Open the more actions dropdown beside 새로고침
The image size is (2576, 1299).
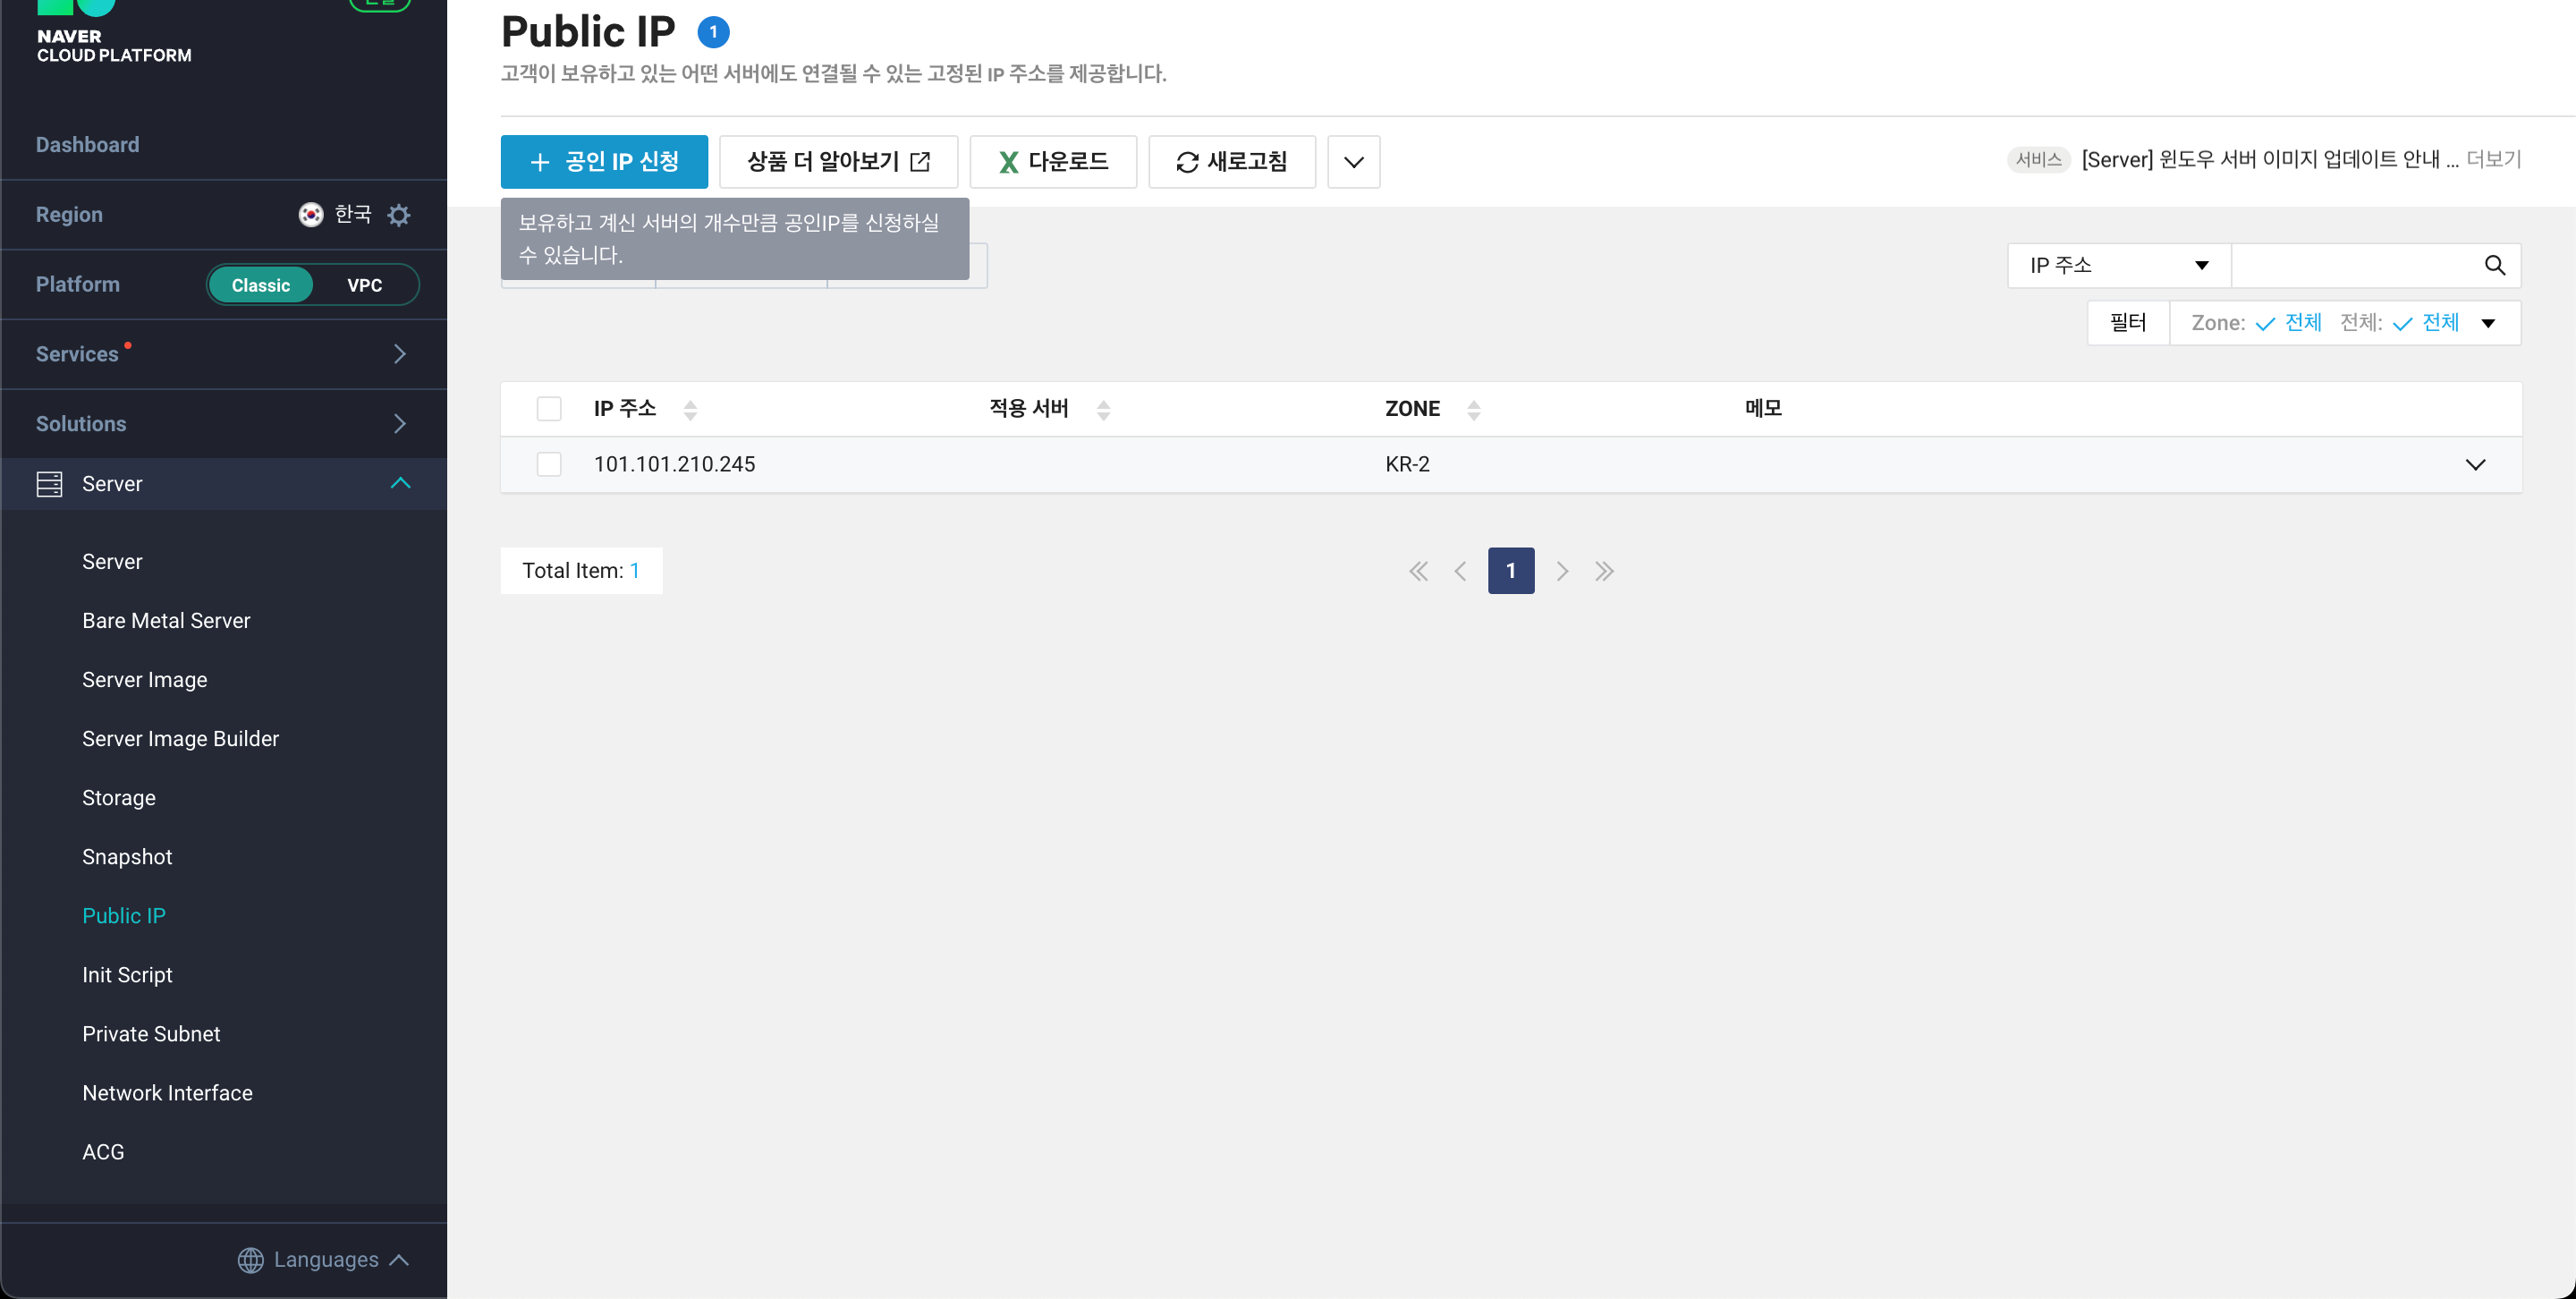pyautogui.click(x=1353, y=162)
